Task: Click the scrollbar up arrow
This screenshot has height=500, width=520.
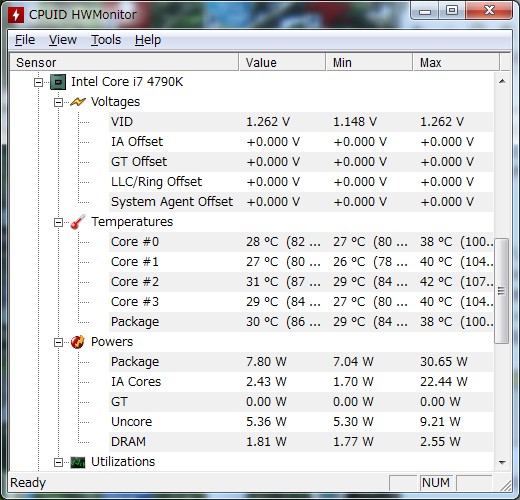Action: [x=502, y=81]
